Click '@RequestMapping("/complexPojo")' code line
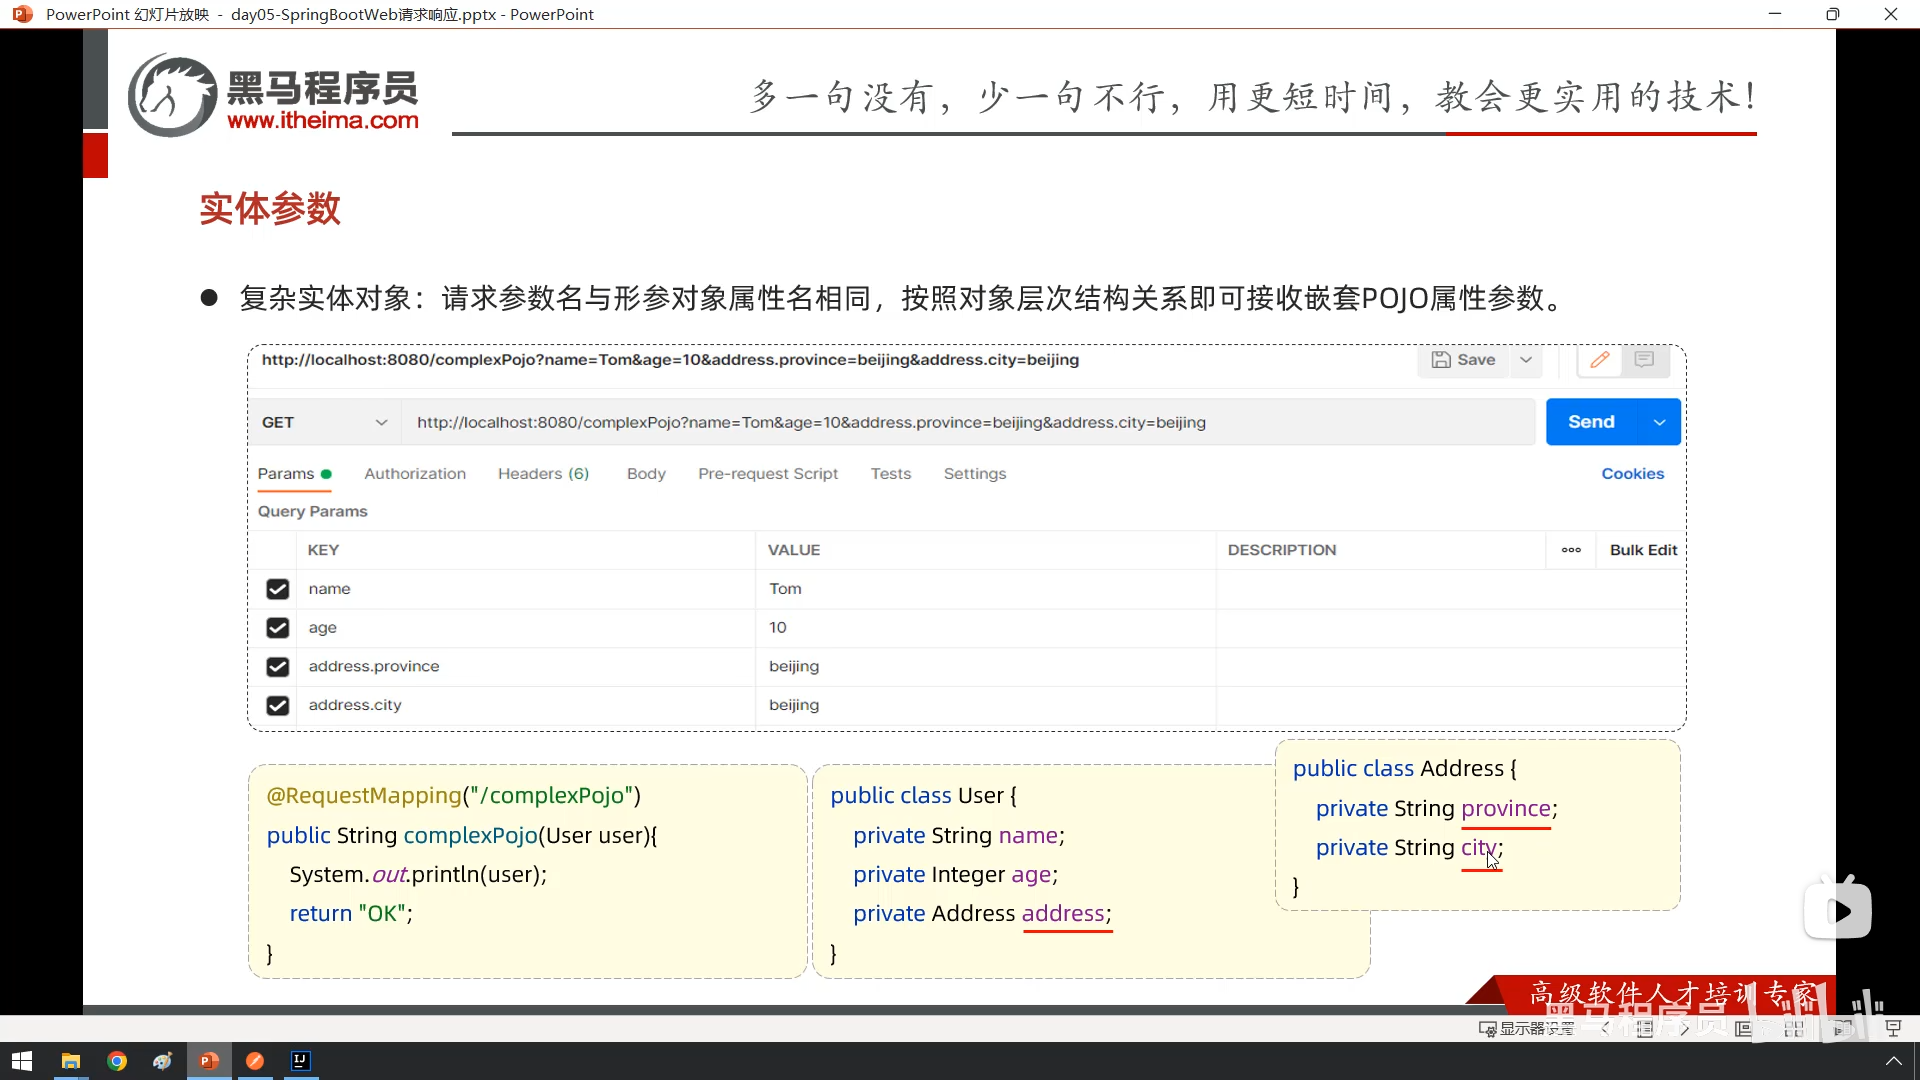The width and height of the screenshot is (1920, 1080). [453, 795]
